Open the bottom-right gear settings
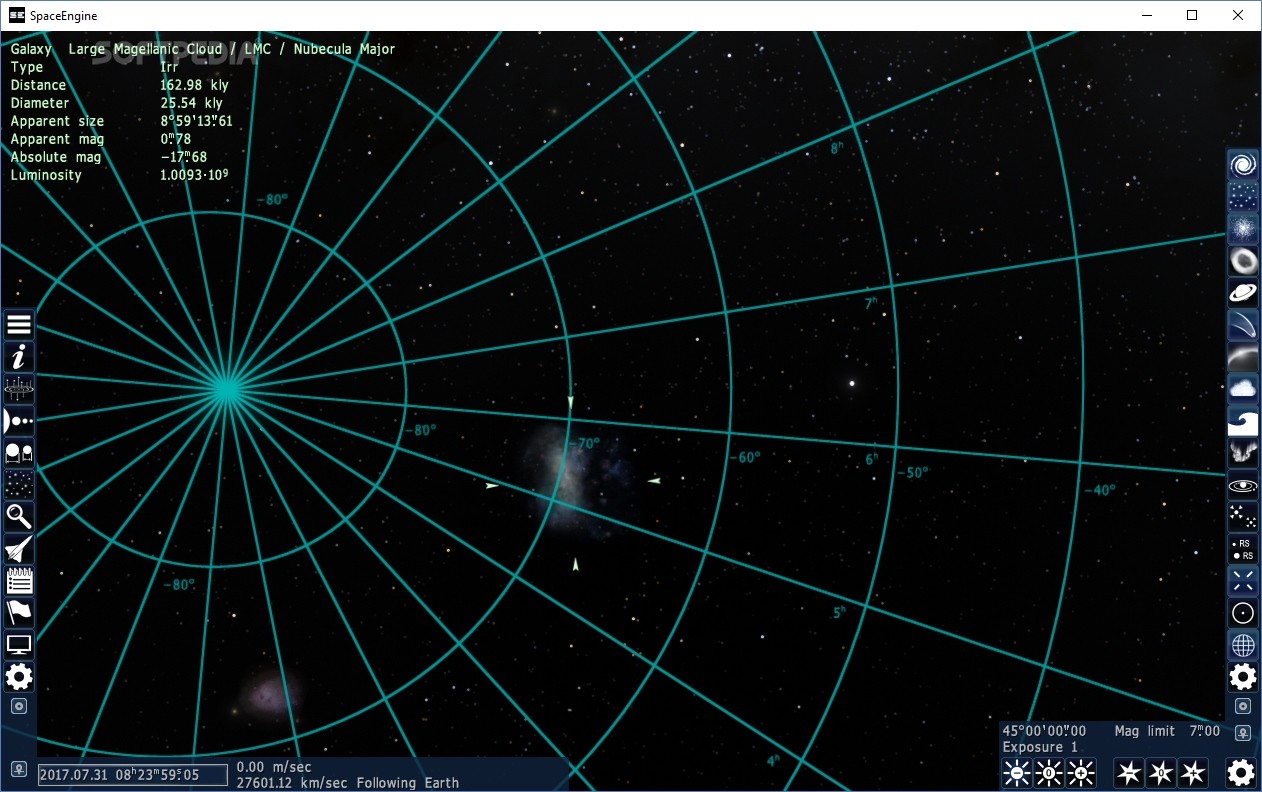 tap(1241, 772)
